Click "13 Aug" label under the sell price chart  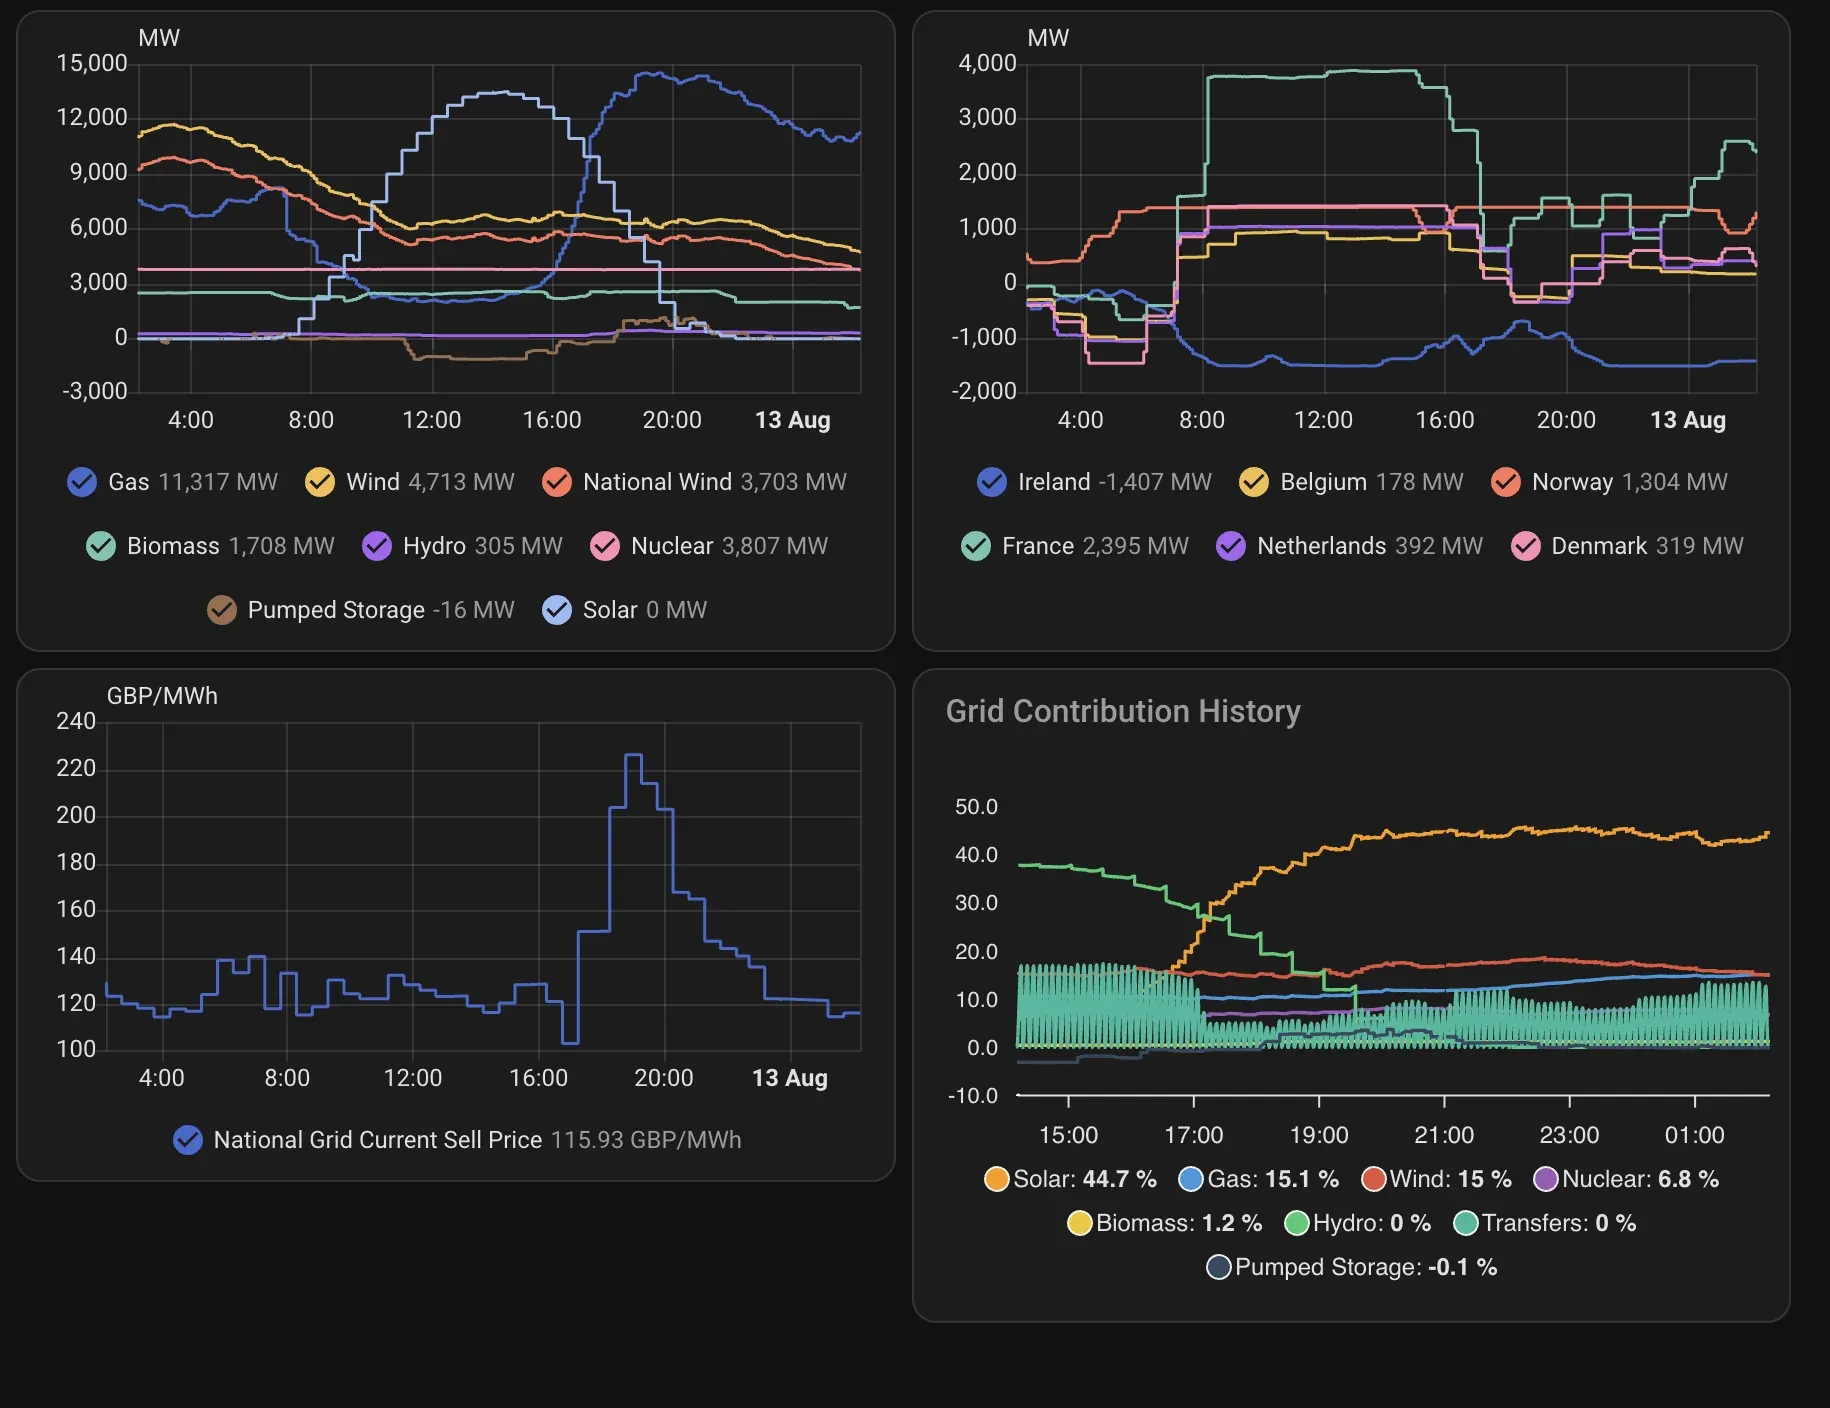[x=790, y=1078]
